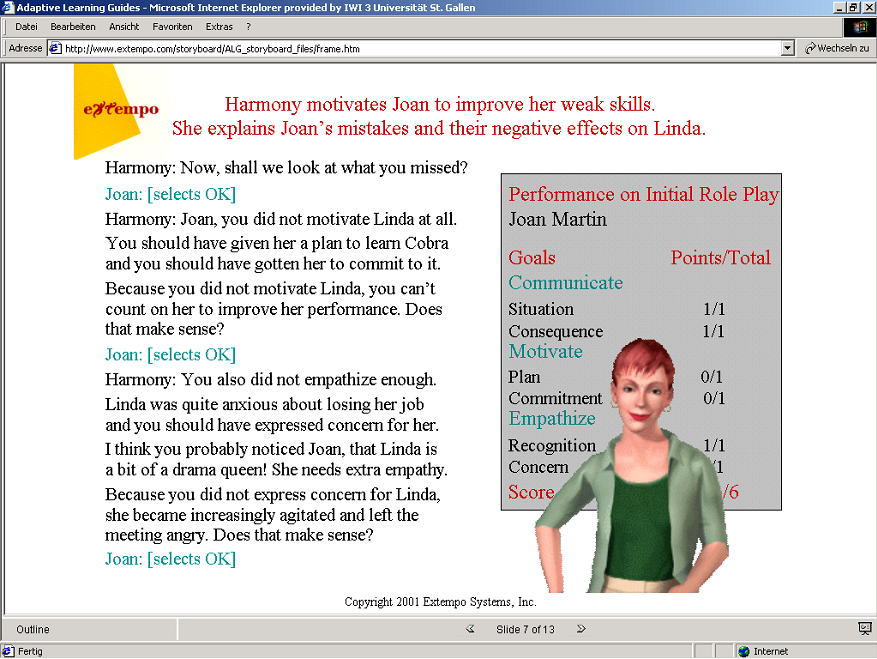The height and width of the screenshot is (659, 877).
Task: Click 'Internet' zone status text
Action: tap(771, 651)
